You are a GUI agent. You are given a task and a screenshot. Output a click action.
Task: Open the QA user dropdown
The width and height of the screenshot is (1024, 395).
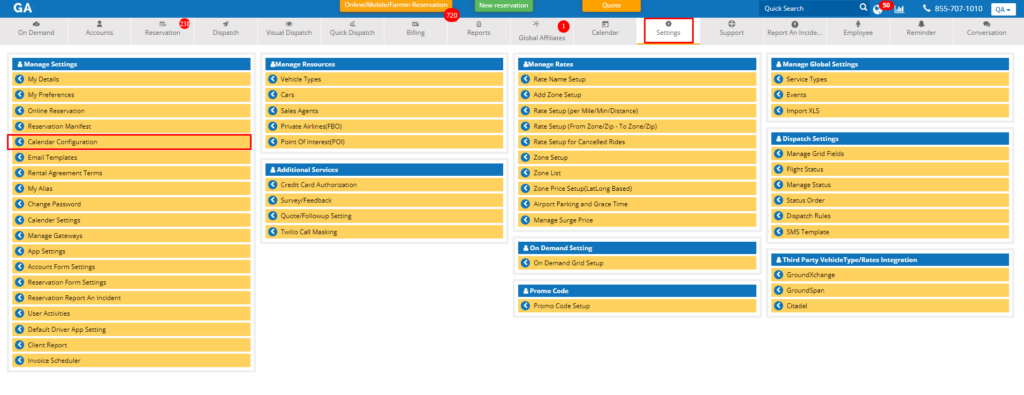1002,9
